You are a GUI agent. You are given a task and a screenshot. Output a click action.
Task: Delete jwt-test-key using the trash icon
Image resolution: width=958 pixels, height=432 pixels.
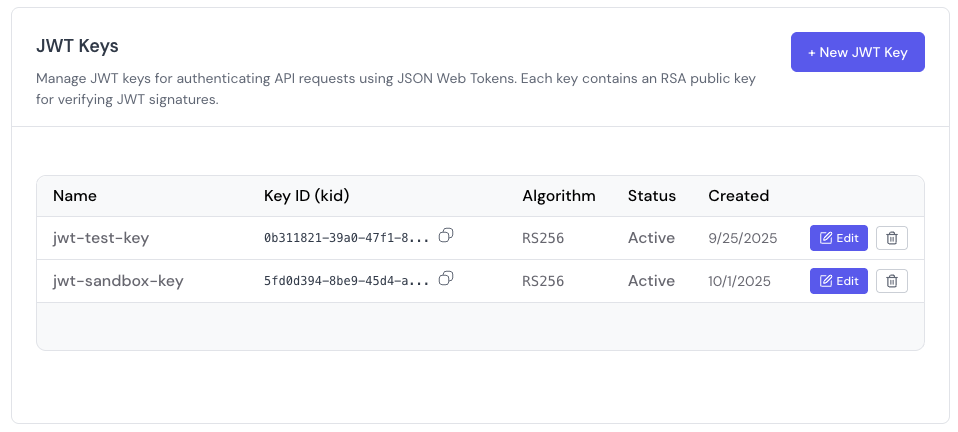pyautogui.click(x=891, y=238)
